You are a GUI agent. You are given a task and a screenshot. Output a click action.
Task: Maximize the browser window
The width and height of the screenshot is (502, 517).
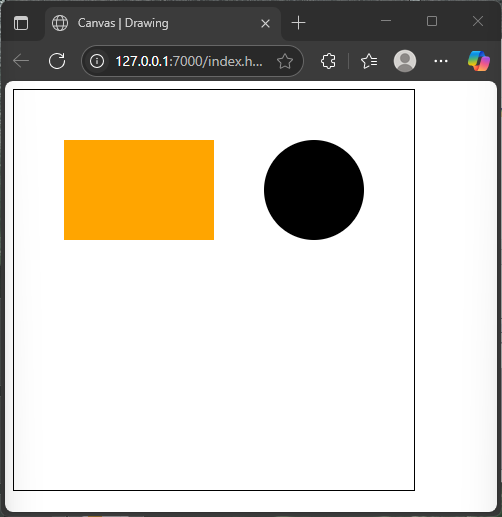432,21
